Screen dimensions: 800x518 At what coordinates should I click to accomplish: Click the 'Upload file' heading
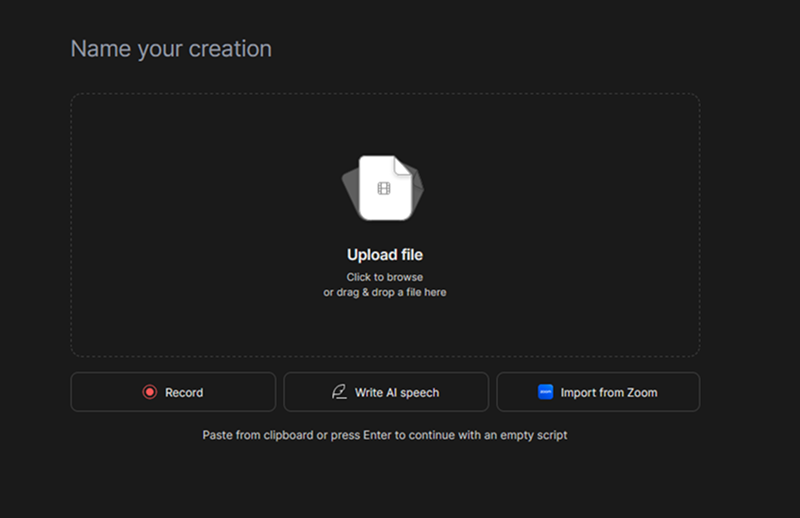[x=385, y=255]
